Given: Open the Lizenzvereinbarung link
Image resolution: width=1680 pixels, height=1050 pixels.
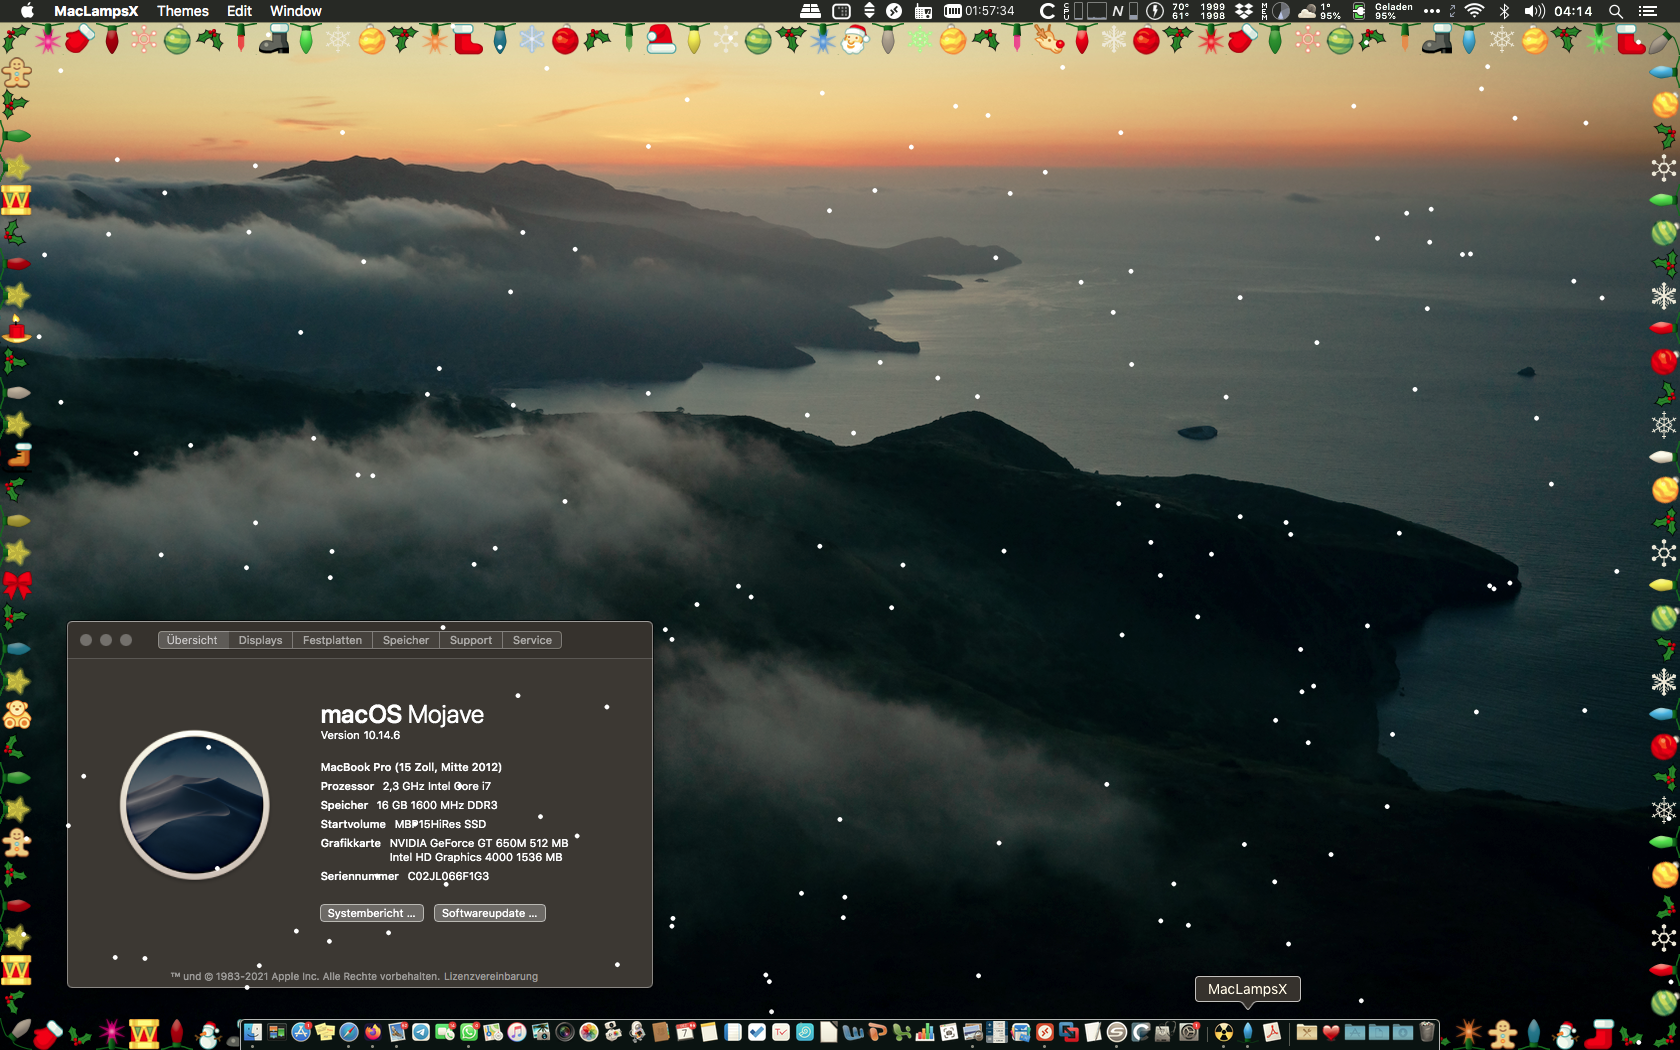Looking at the screenshot, I should coord(490,976).
